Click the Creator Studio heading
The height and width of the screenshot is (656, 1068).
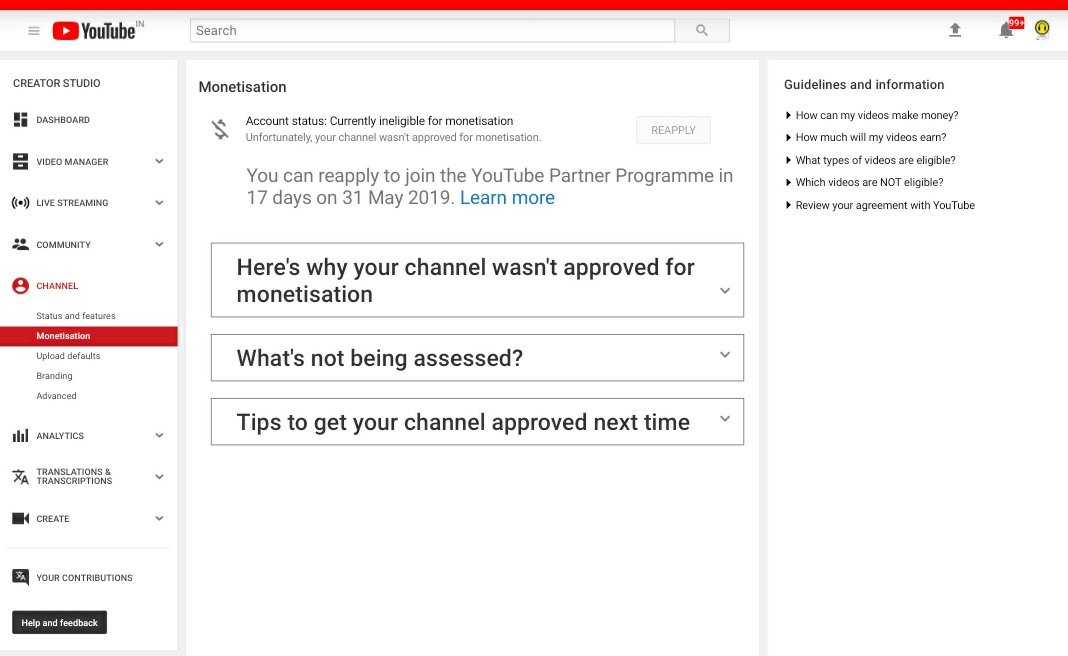(x=57, y=83)
